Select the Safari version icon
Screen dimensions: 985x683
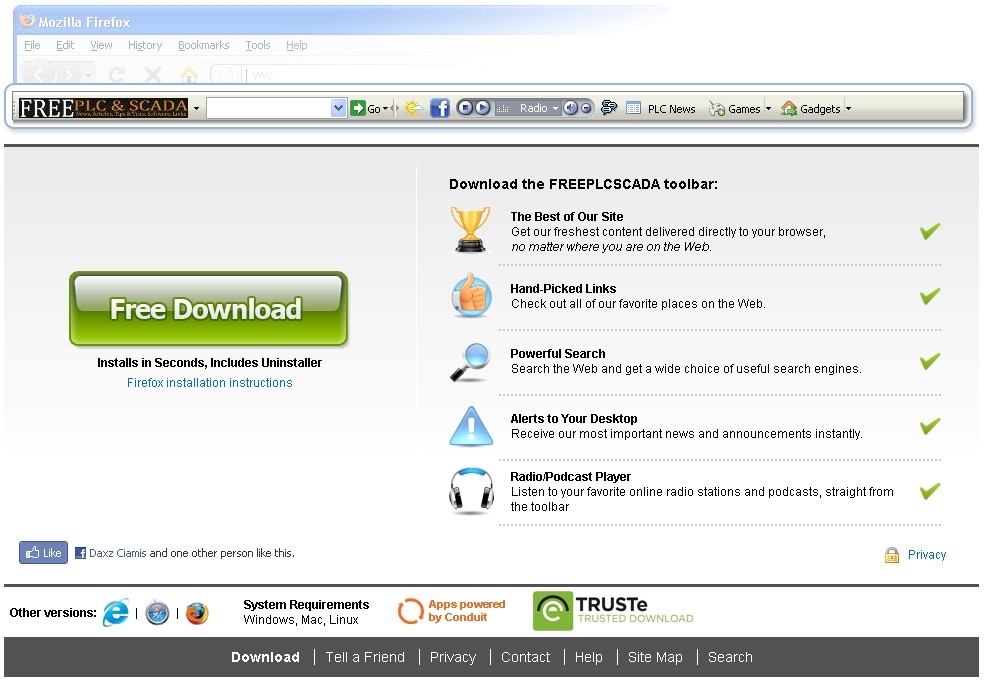tap(157, 613)
